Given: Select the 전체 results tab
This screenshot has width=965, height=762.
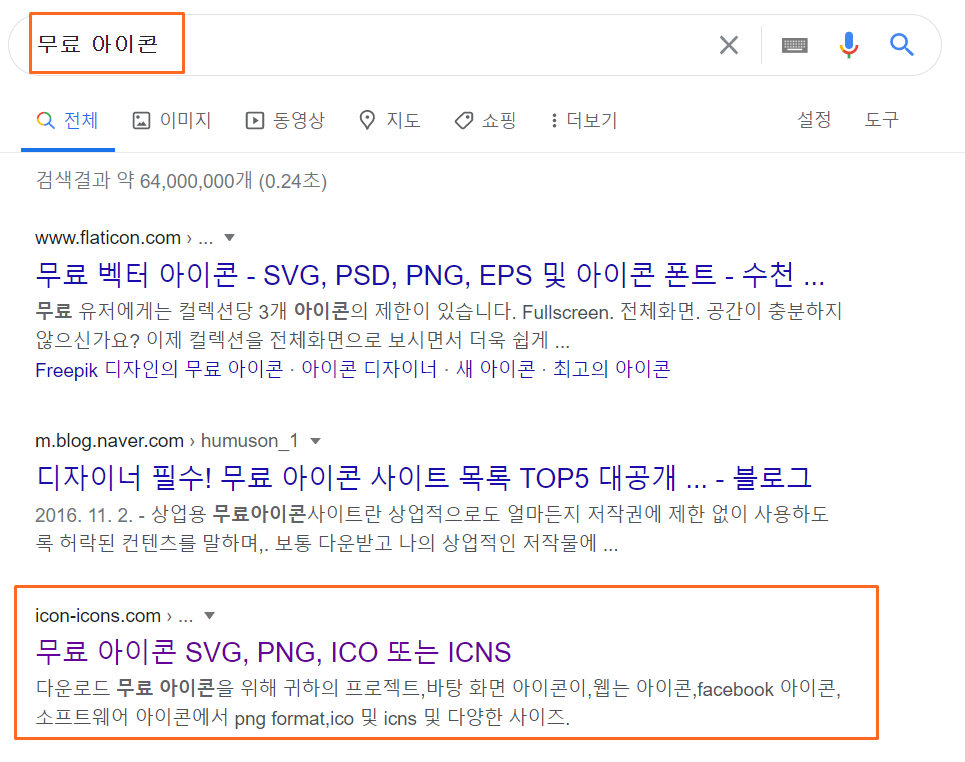Looking at the screenshot, I should (x=68, y=120).
